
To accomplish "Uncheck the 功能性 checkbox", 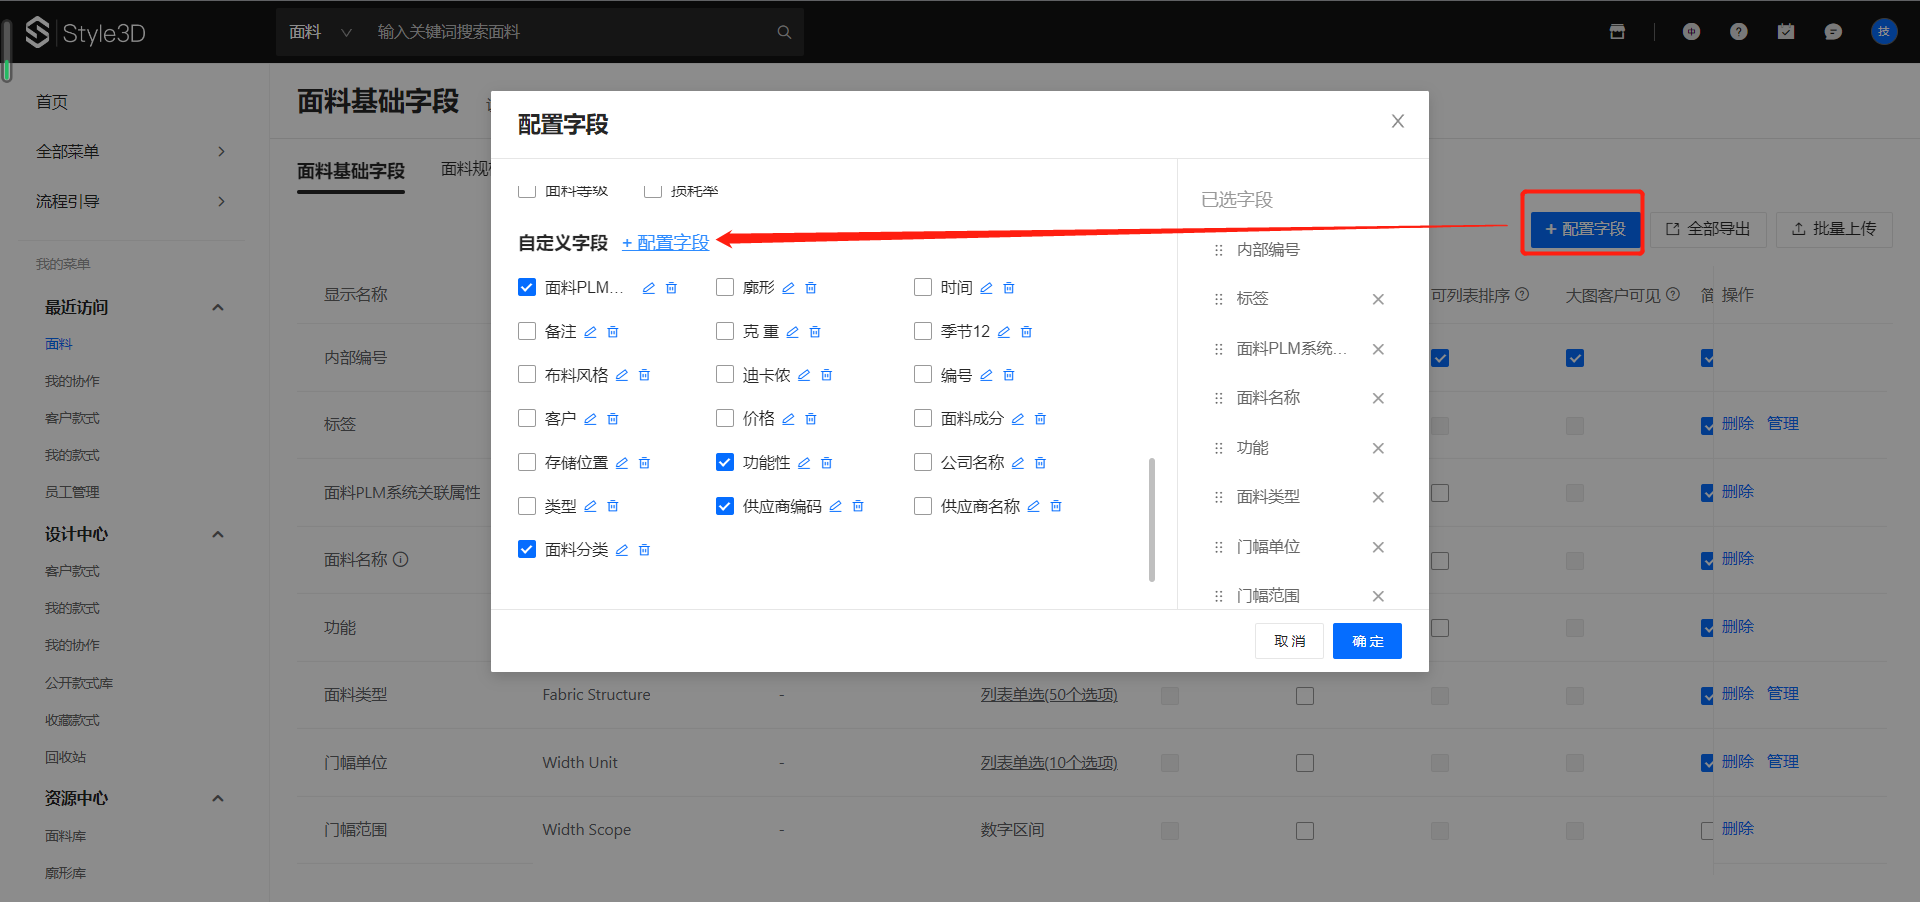I will 725,462.
